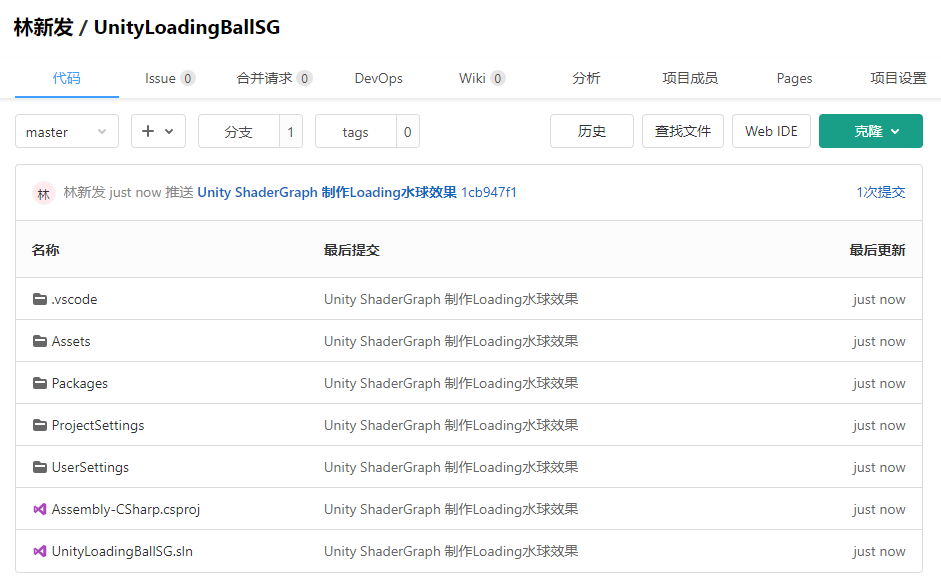Open the UnityLoadingBallSG.sln file
Screen dimensions: 941x582
pos(122,551)
